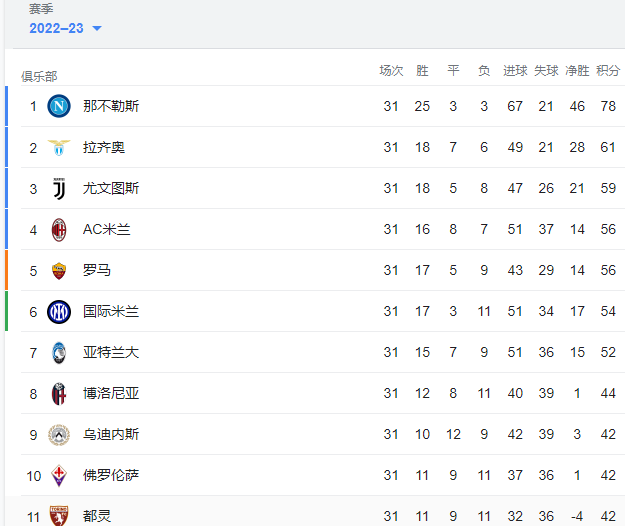
Task: Select the 积分 column header
Action: (x=608, y=71)
